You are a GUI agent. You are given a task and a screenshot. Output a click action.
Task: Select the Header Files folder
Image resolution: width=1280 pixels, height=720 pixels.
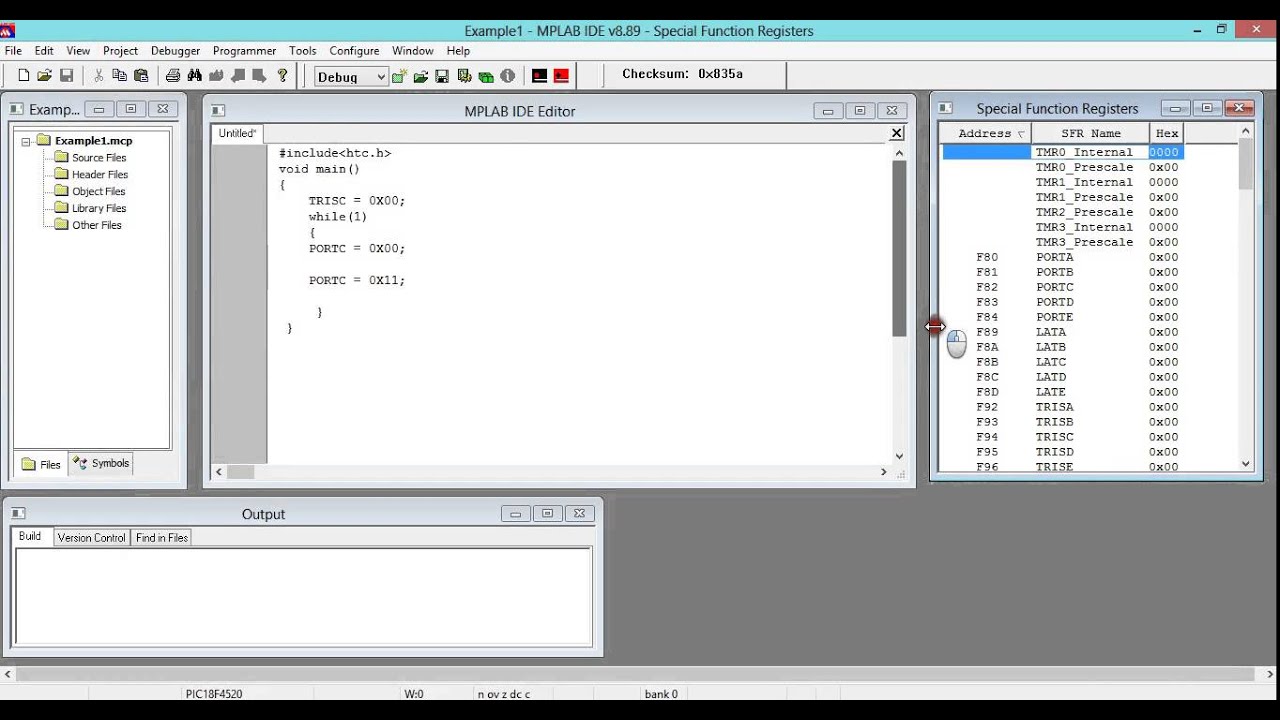tap(91, 175)
